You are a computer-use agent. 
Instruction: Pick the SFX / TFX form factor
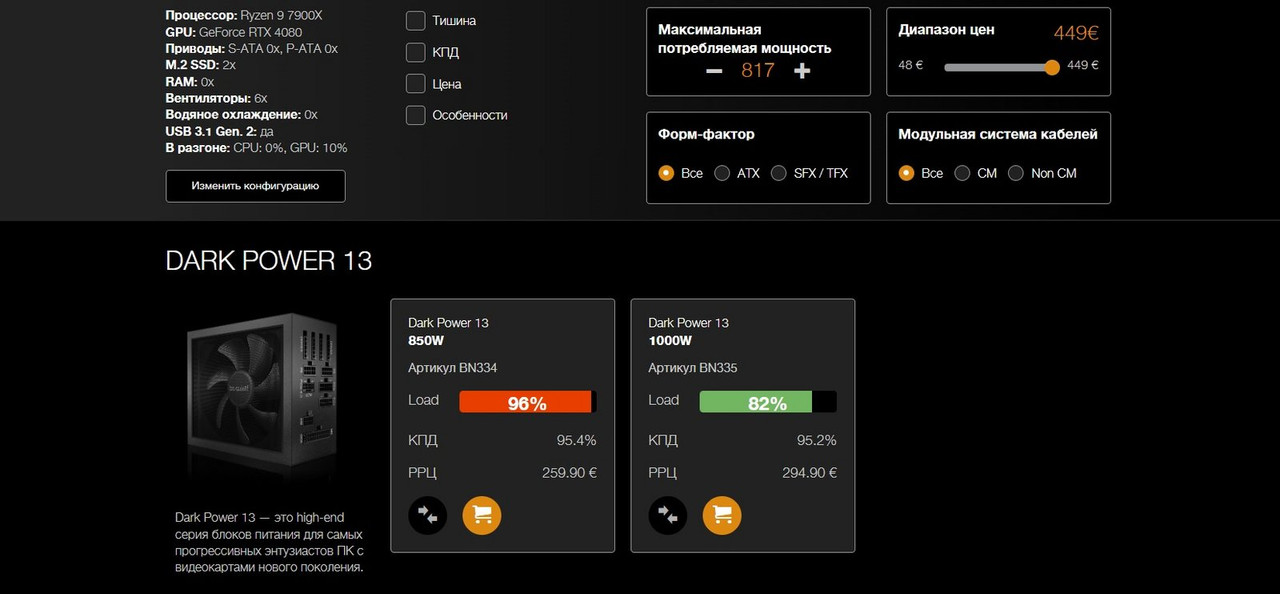click(x=778, y=173)
